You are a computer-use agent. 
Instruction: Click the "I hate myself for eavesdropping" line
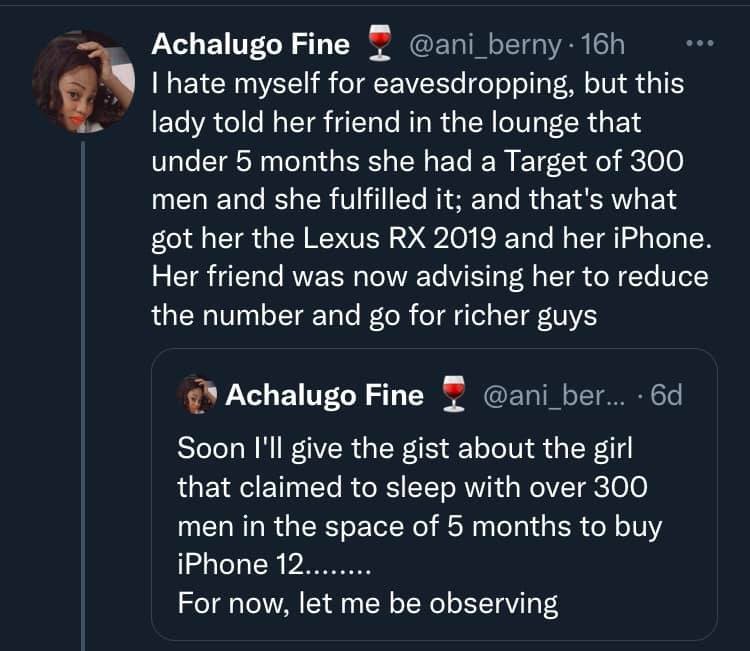417,83
